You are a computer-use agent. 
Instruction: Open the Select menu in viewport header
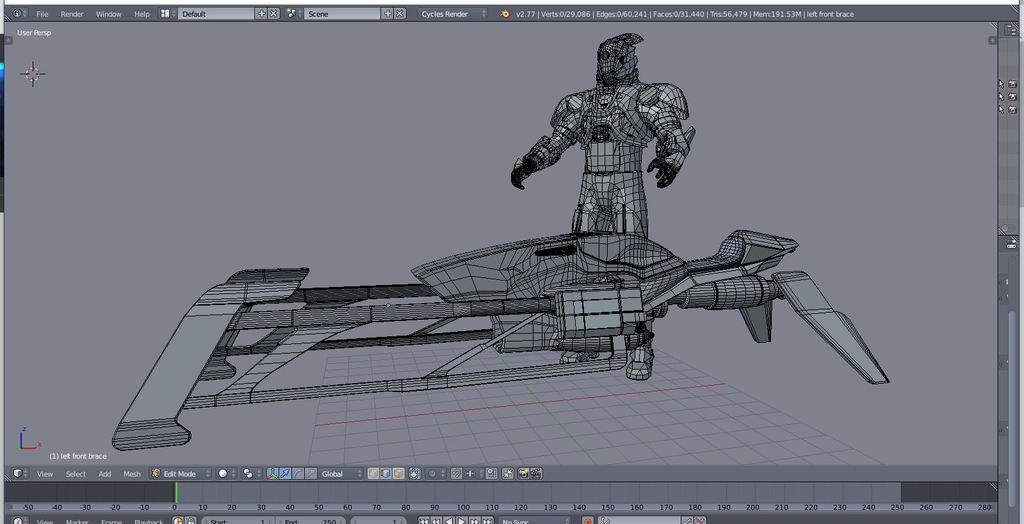(76, 473)
